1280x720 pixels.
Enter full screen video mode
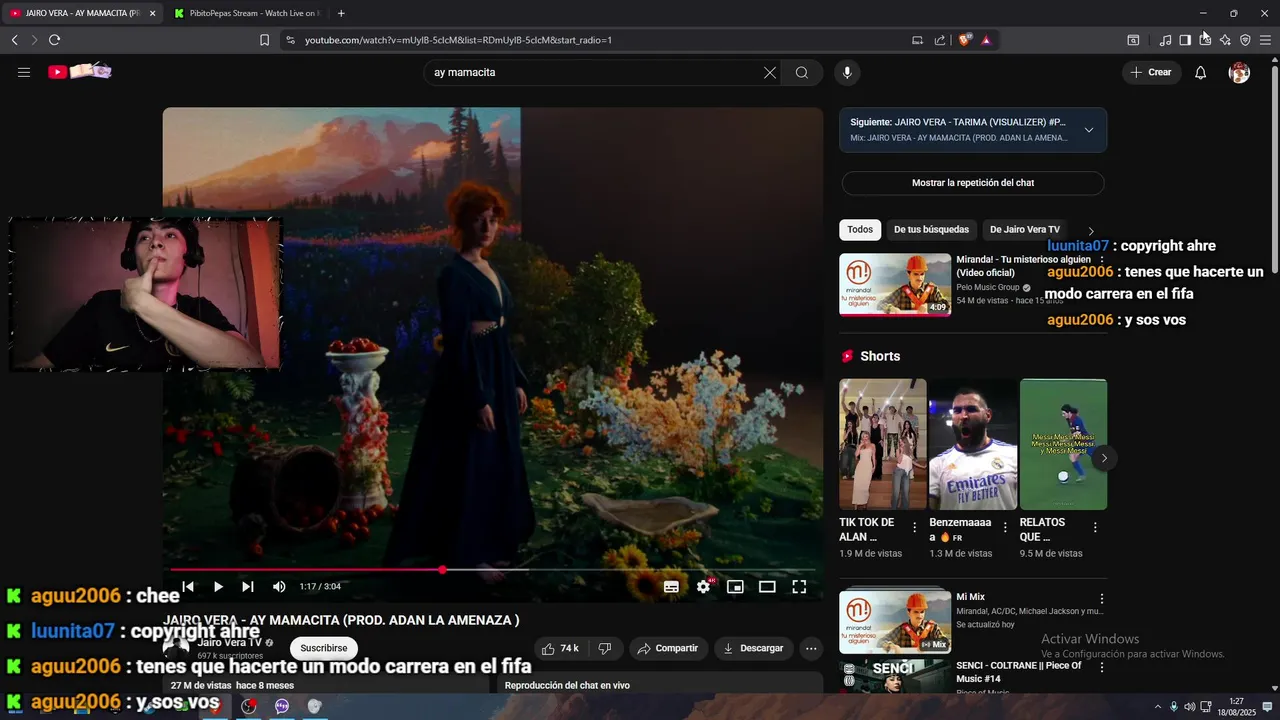(x=799, y=587)
